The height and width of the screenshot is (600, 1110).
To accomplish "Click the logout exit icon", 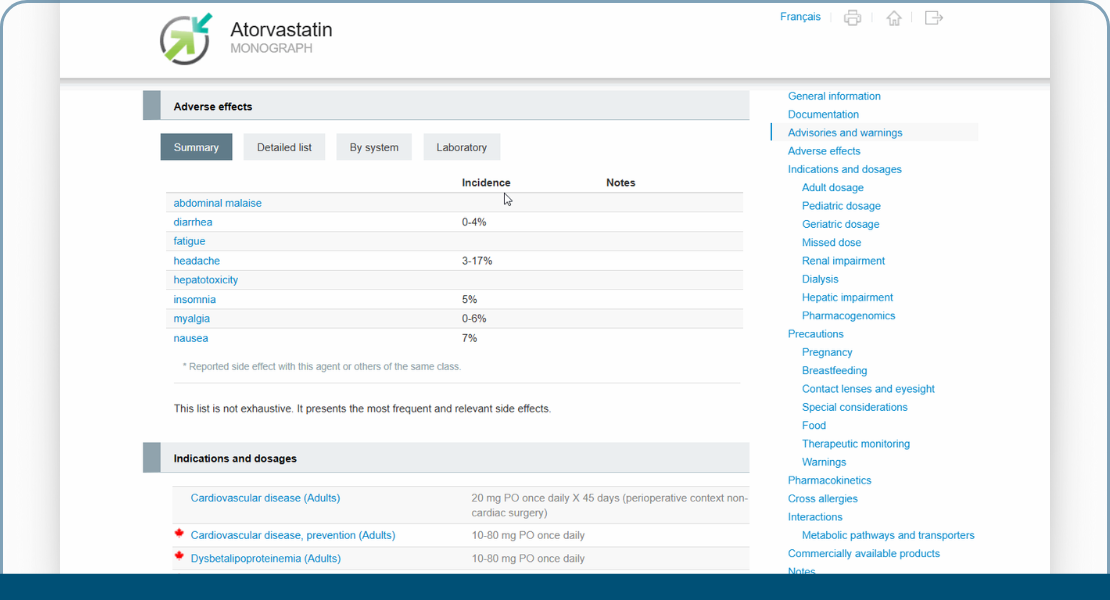I will tap(933, 18).
